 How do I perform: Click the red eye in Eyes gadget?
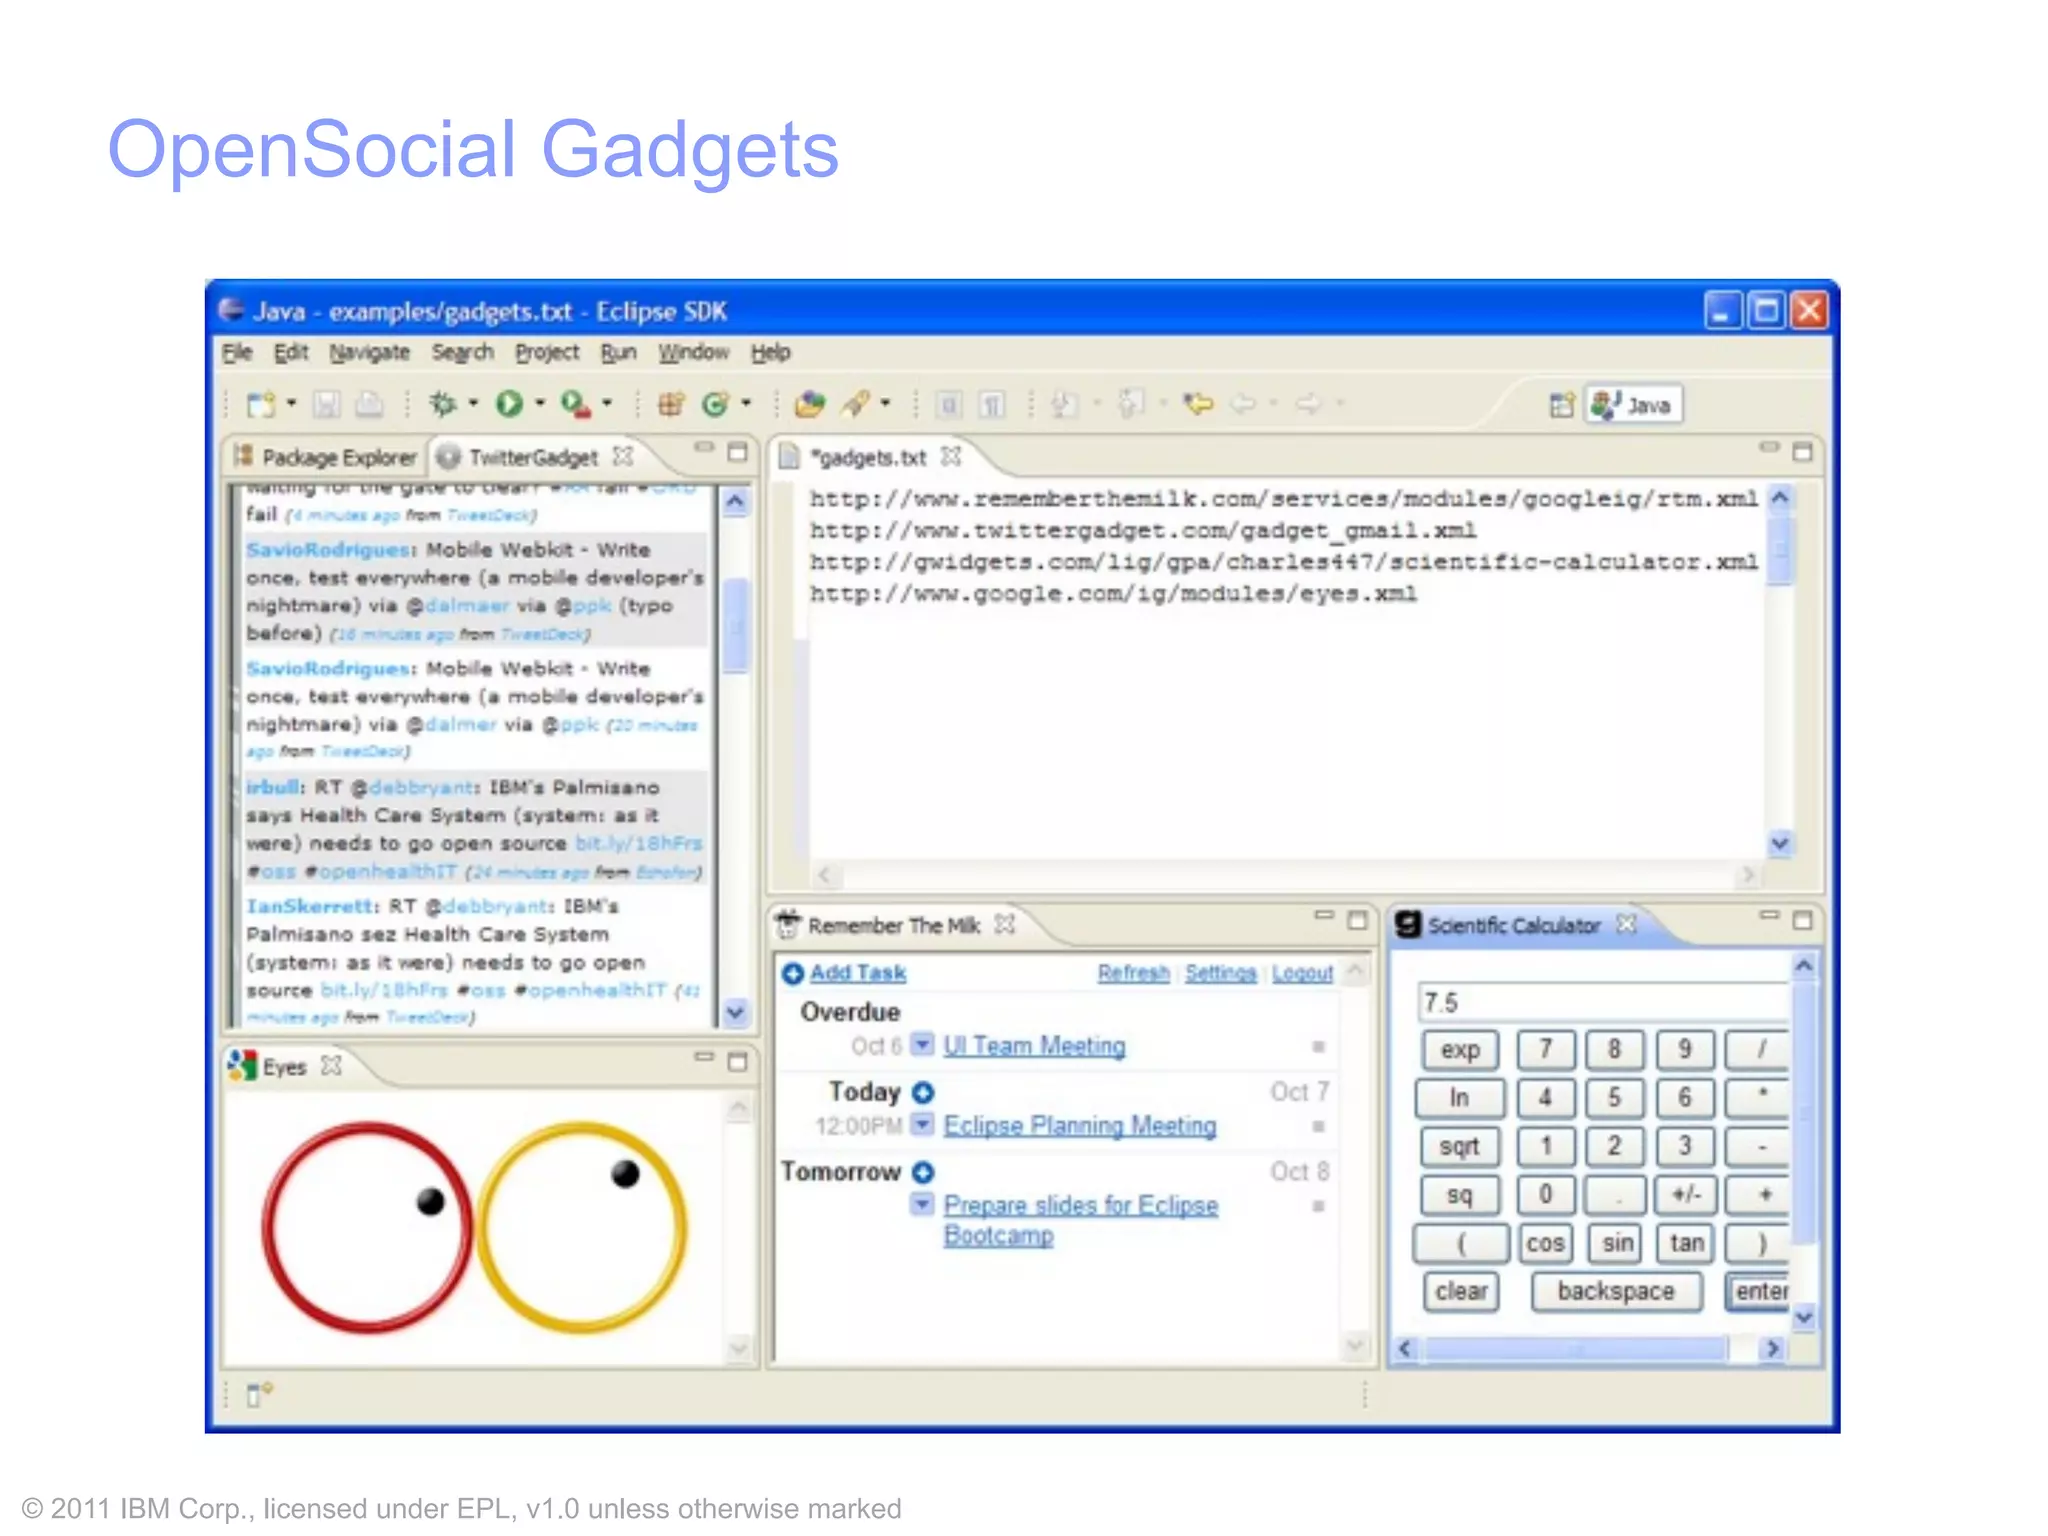(x=367, y=1226)
